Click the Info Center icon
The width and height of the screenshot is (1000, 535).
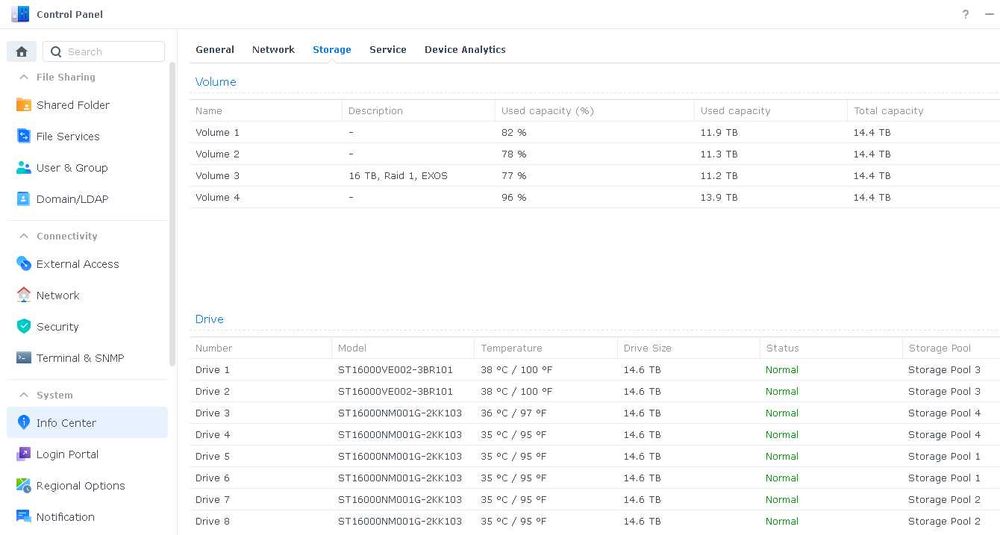(24, 422)
